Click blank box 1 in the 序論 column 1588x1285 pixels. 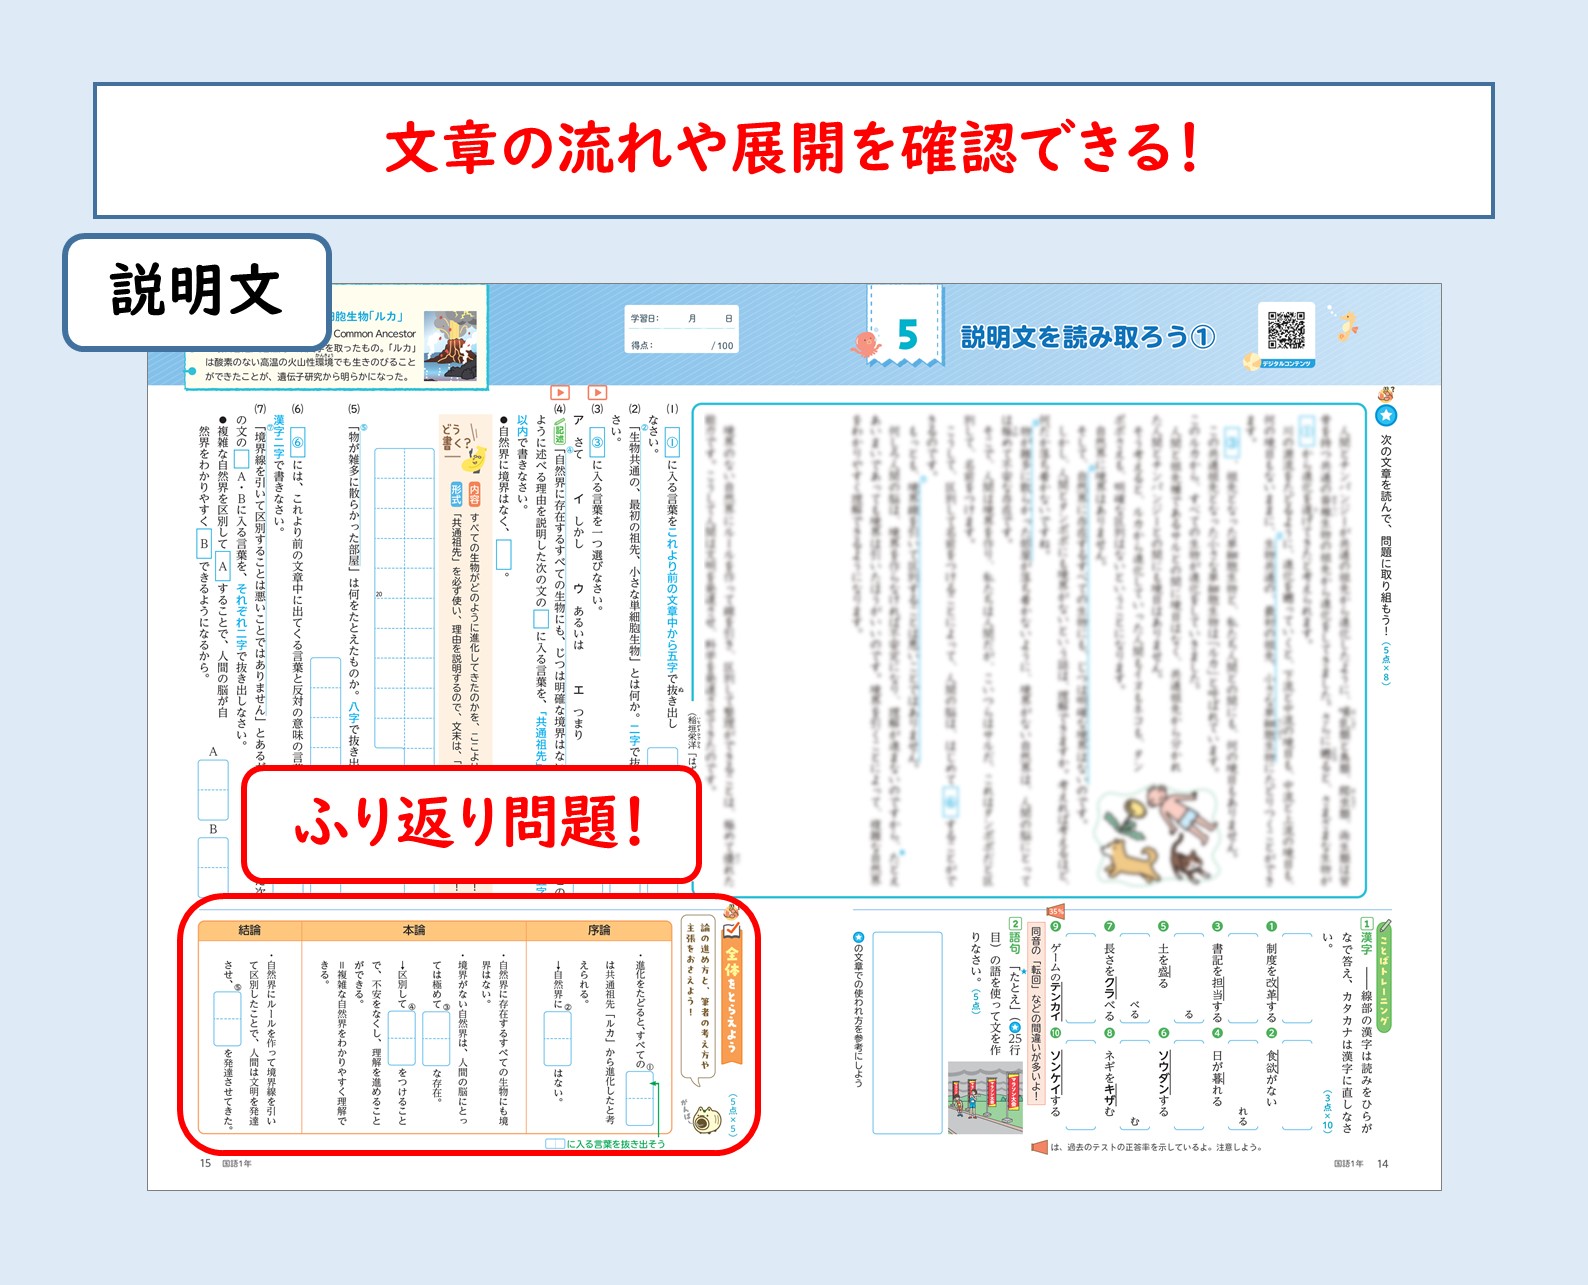[x=640, y=1098]
